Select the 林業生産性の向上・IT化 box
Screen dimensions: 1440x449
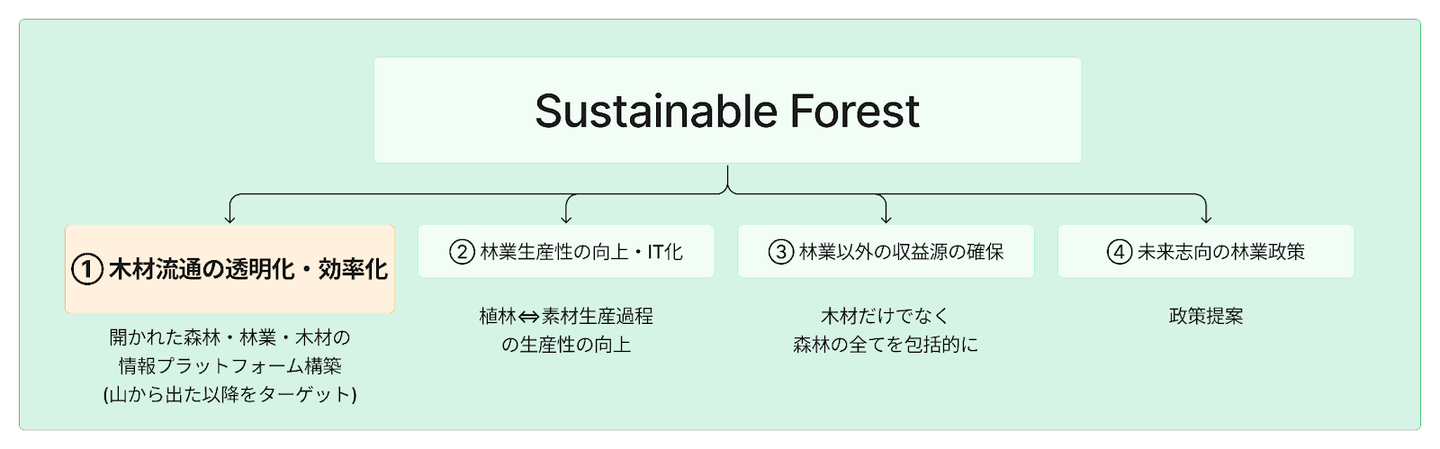[566, 251]
